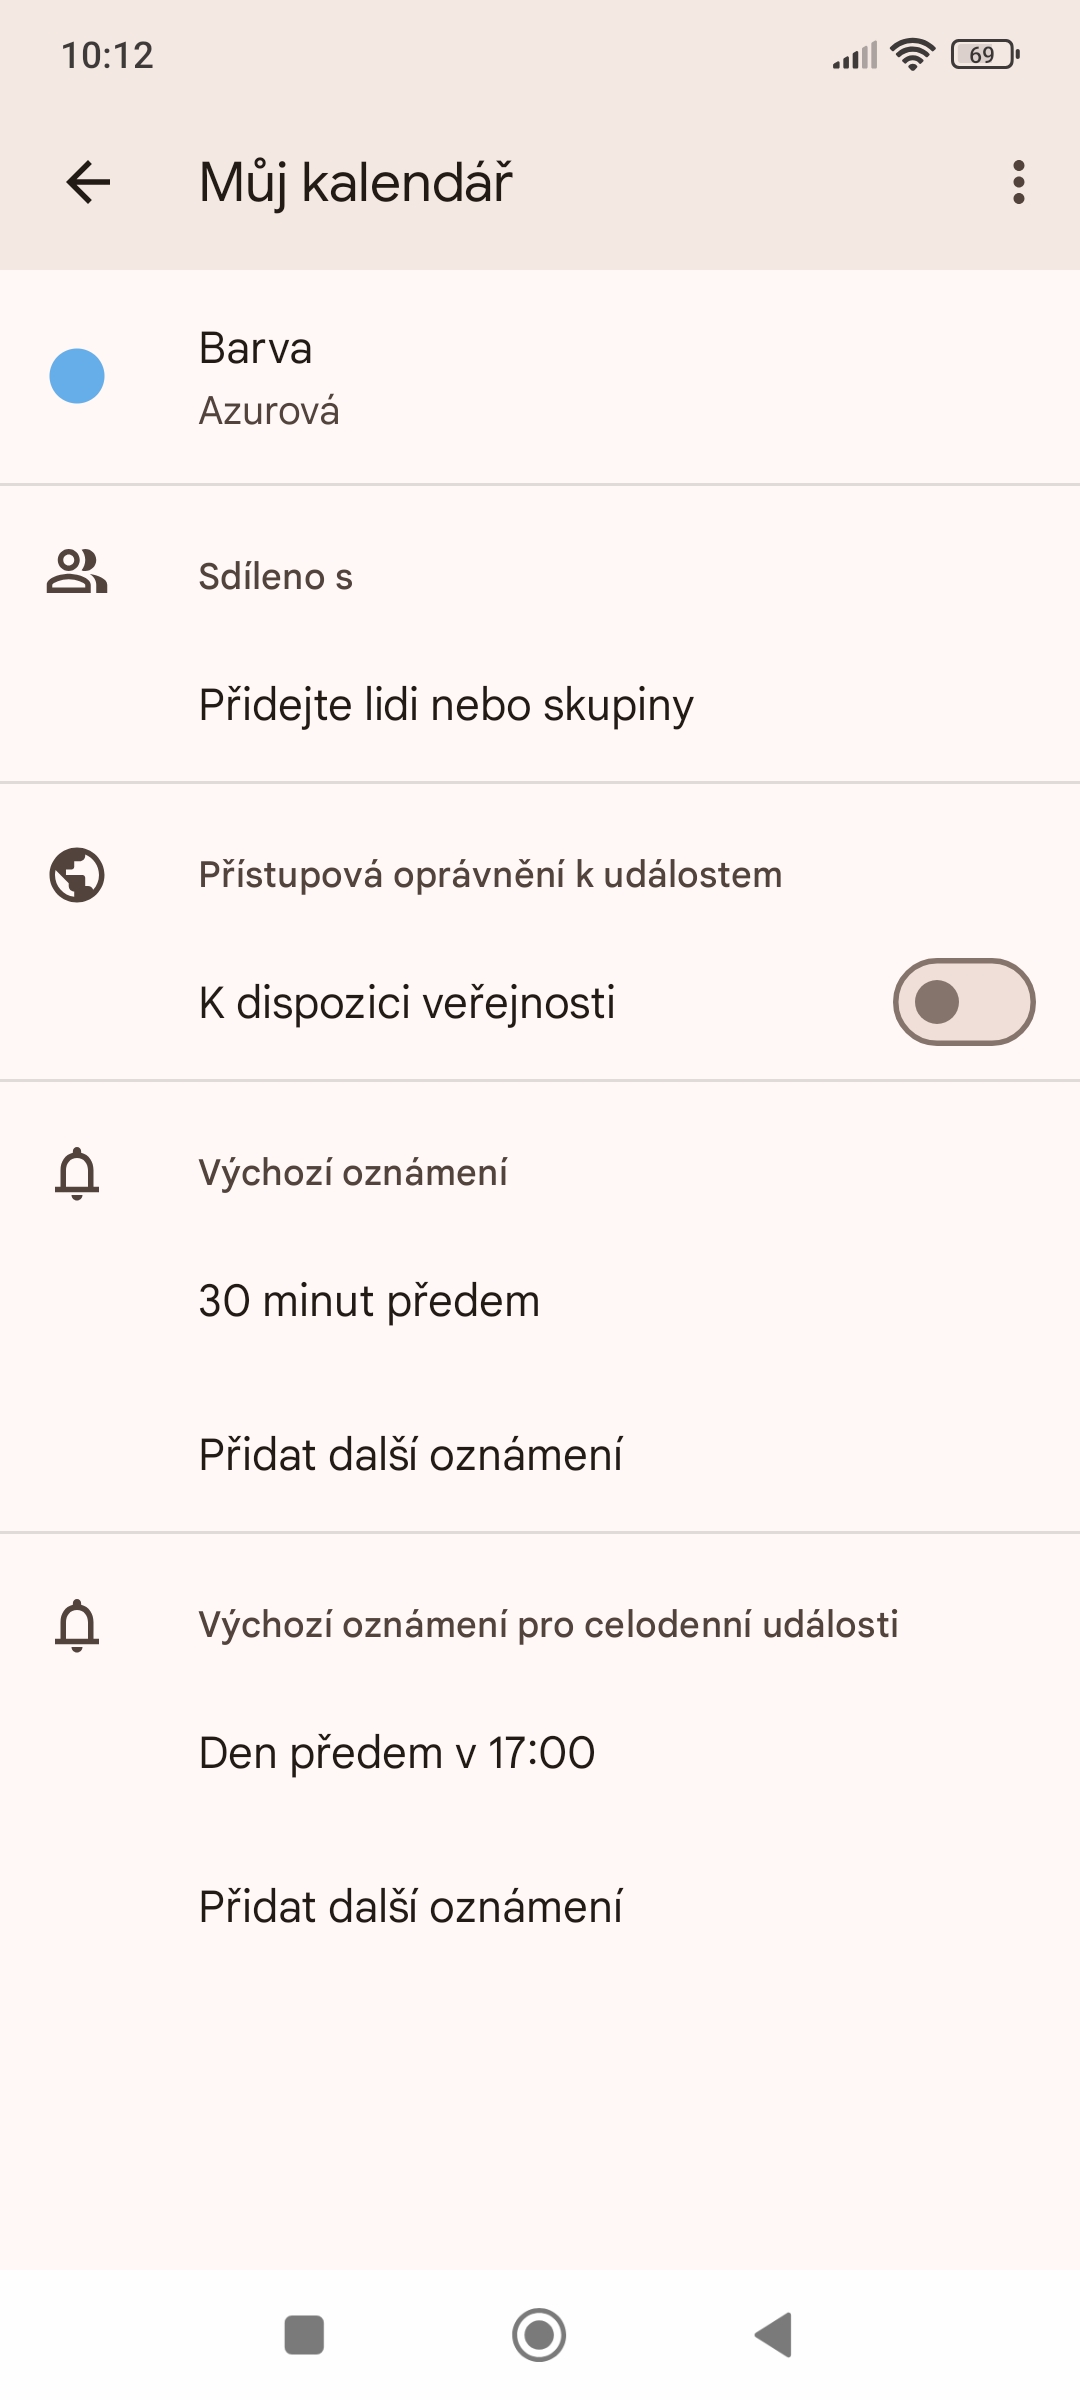Add another all-day event notification
Image resolution: width=1080 pixels, height=2400 pixels.
tap(410, 1907)
